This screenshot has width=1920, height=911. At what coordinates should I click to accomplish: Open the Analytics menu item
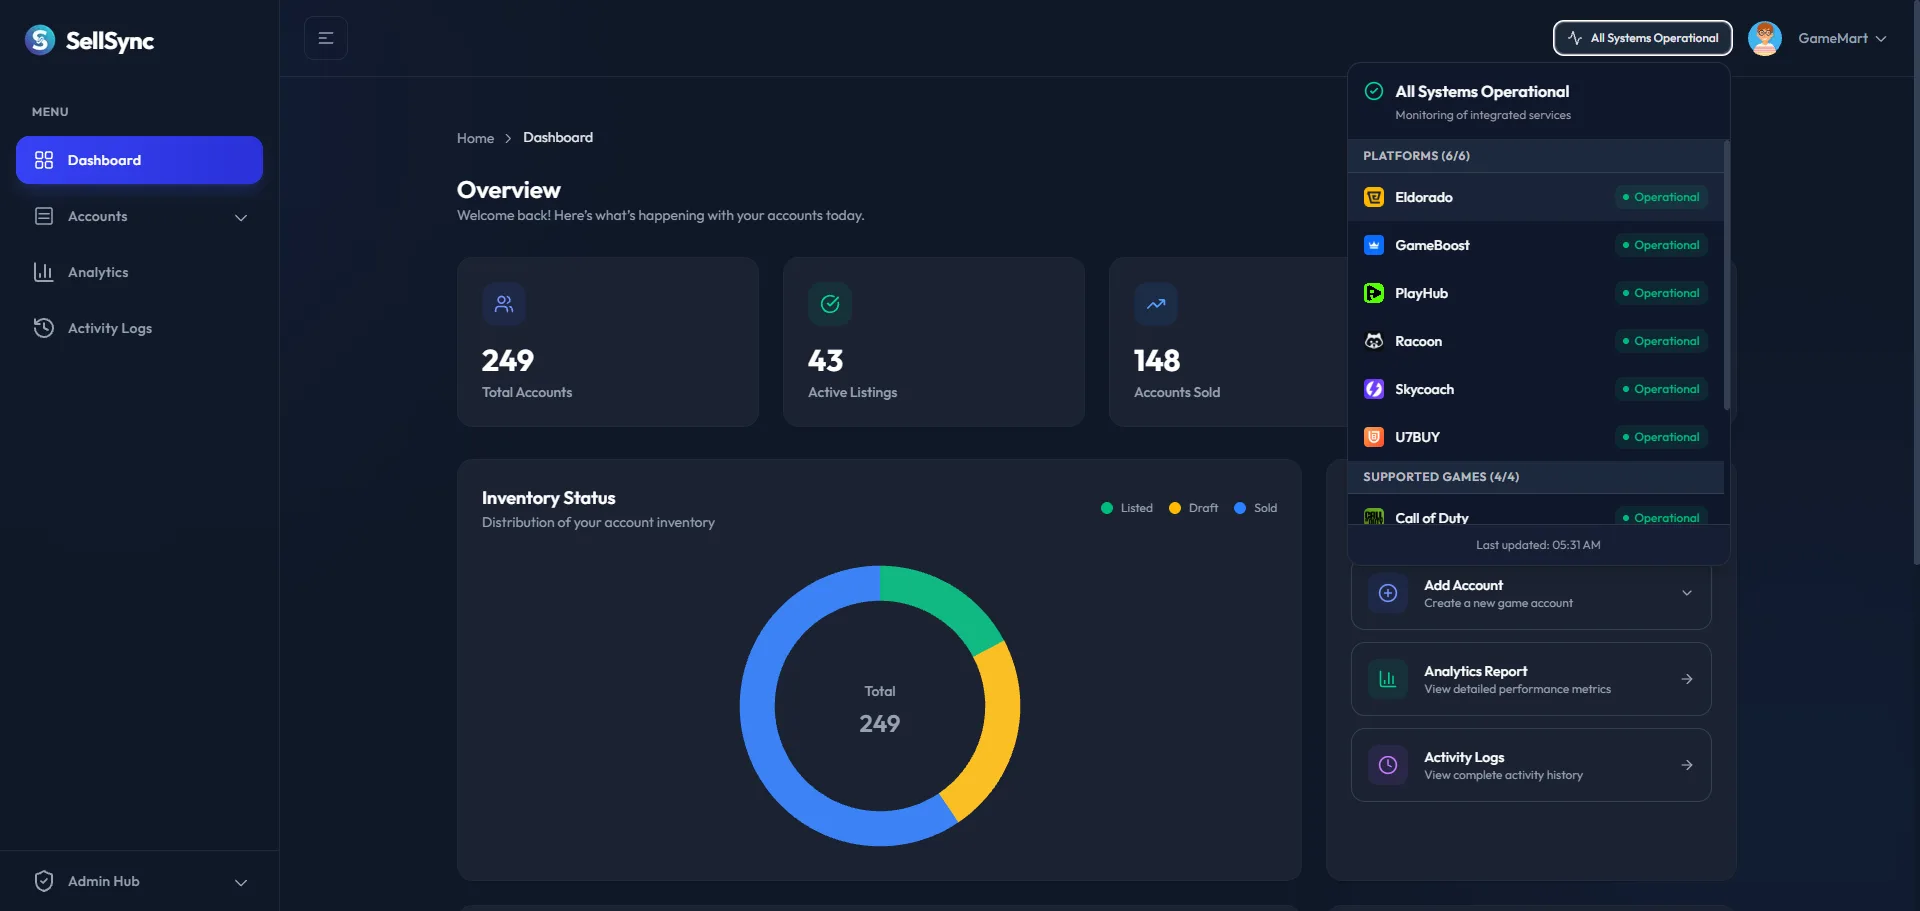pos(139,272)
